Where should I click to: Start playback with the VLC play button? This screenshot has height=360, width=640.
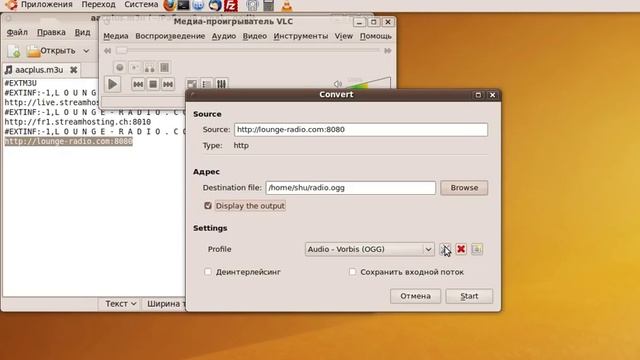point(112,84)
